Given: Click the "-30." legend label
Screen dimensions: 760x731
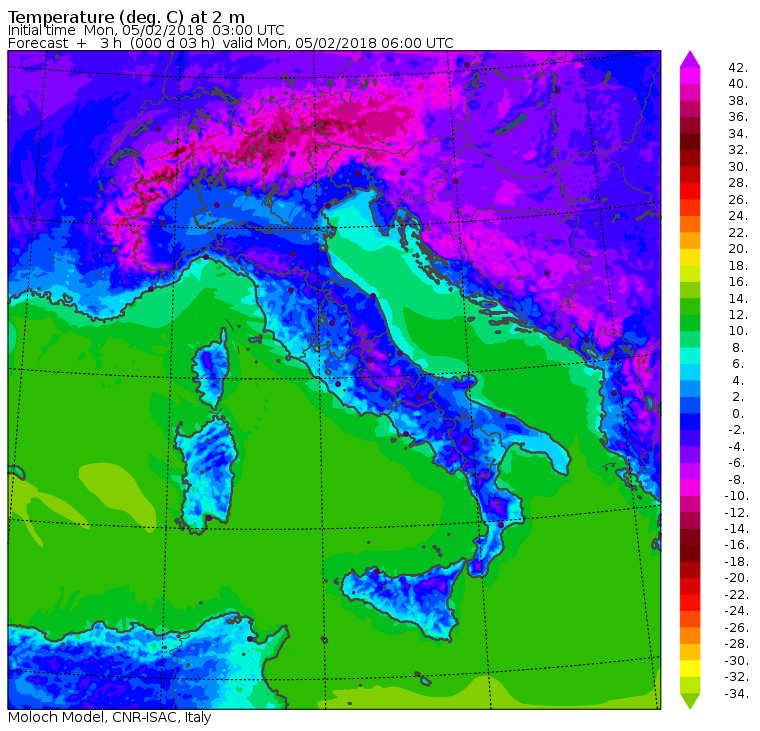Looking at the screenshot, I should coord(736,661).
